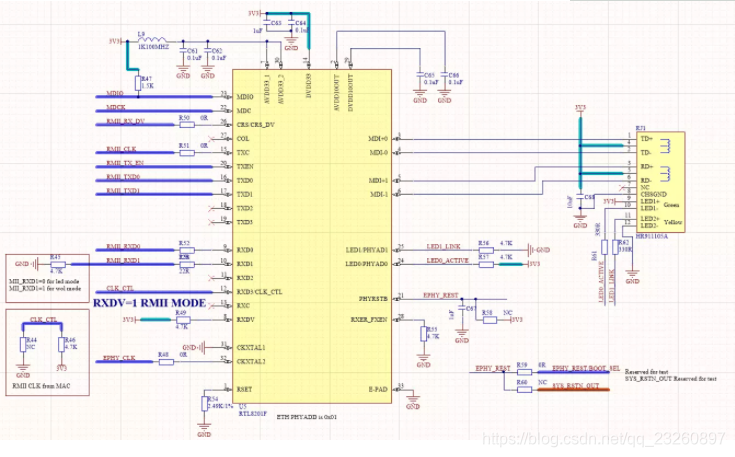
Task: Click the RMII_RXD1 net label
Action: 123,261
